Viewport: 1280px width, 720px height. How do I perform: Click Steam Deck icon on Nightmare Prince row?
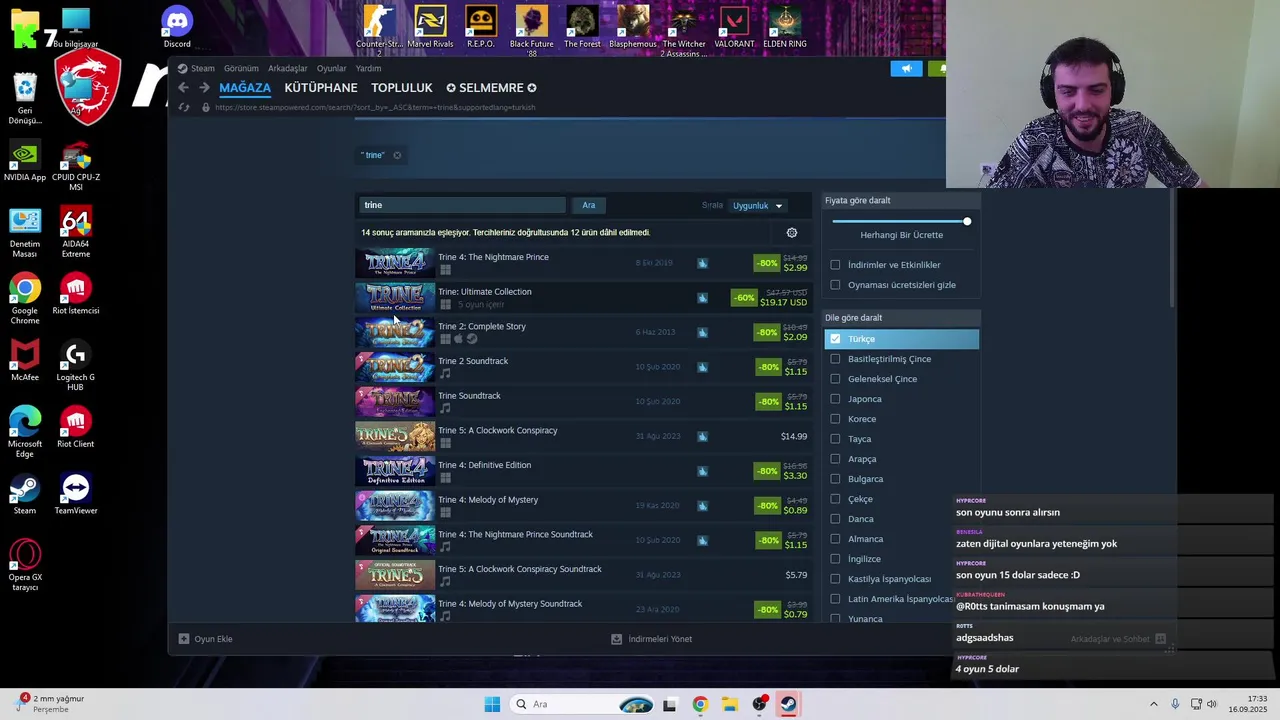702,263
